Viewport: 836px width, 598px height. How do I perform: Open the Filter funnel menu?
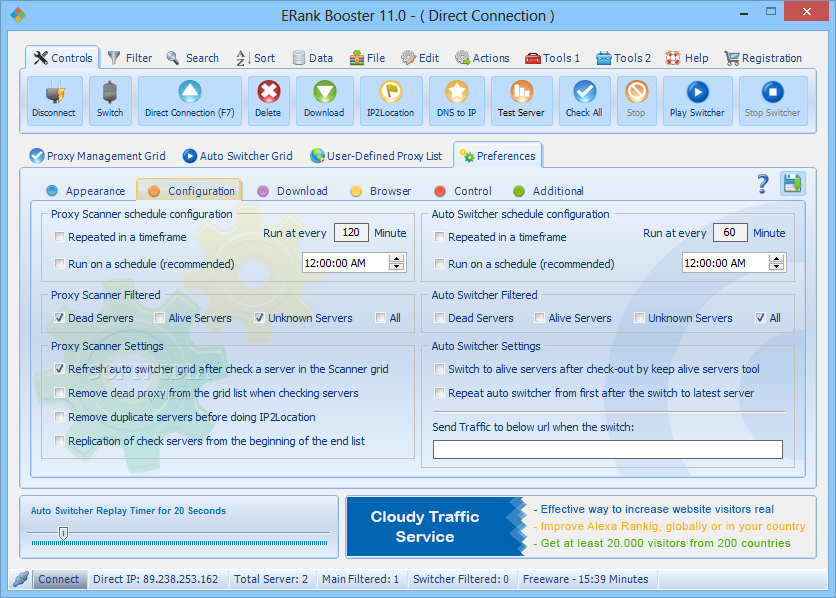(130, 58)
